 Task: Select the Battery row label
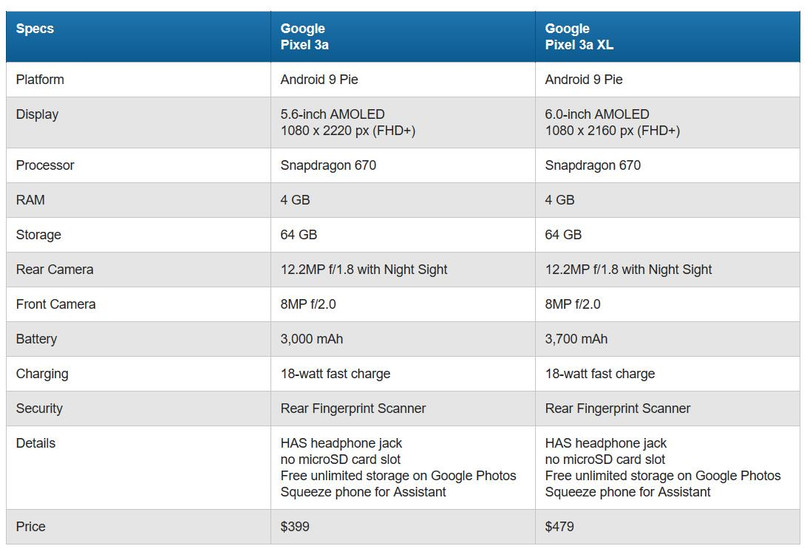37,339
